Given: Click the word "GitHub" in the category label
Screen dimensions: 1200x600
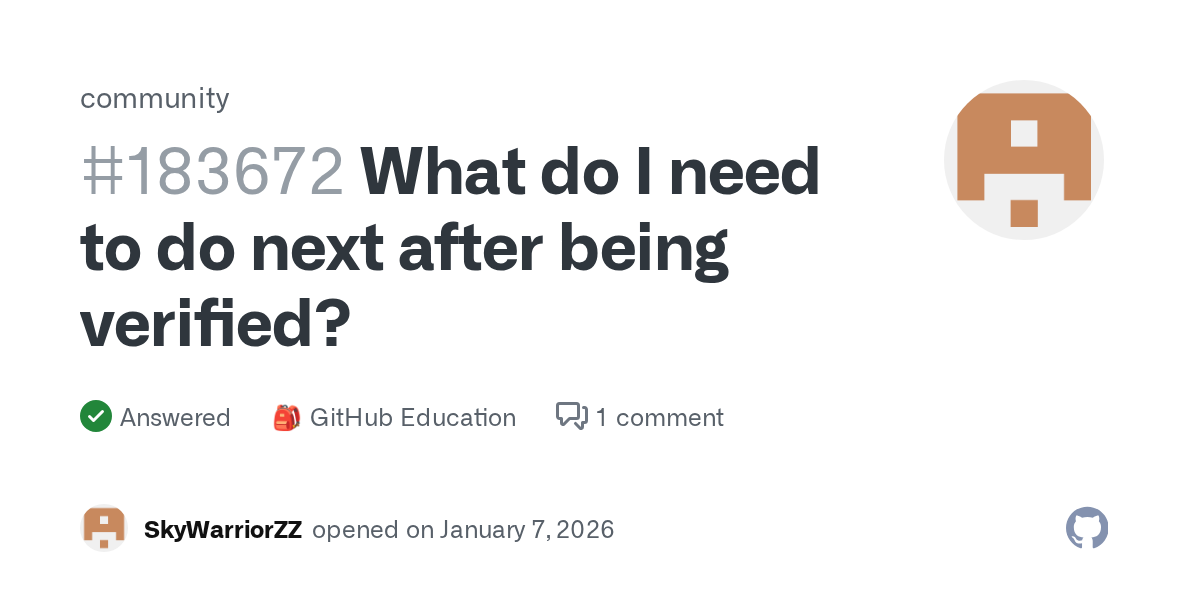Looking at the screenshot, I should (352, 417).
